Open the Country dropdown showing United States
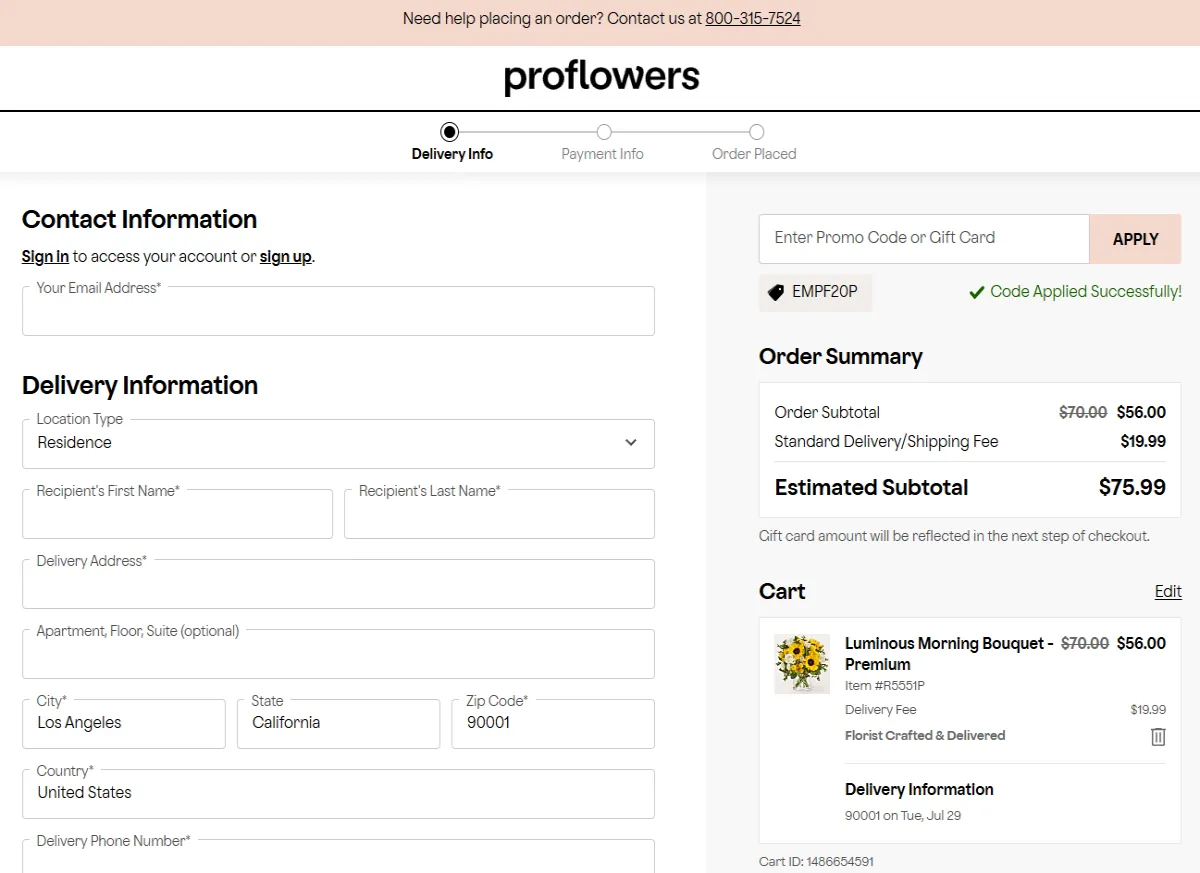This screenshot has width=1200, height=873. point(338,793)
